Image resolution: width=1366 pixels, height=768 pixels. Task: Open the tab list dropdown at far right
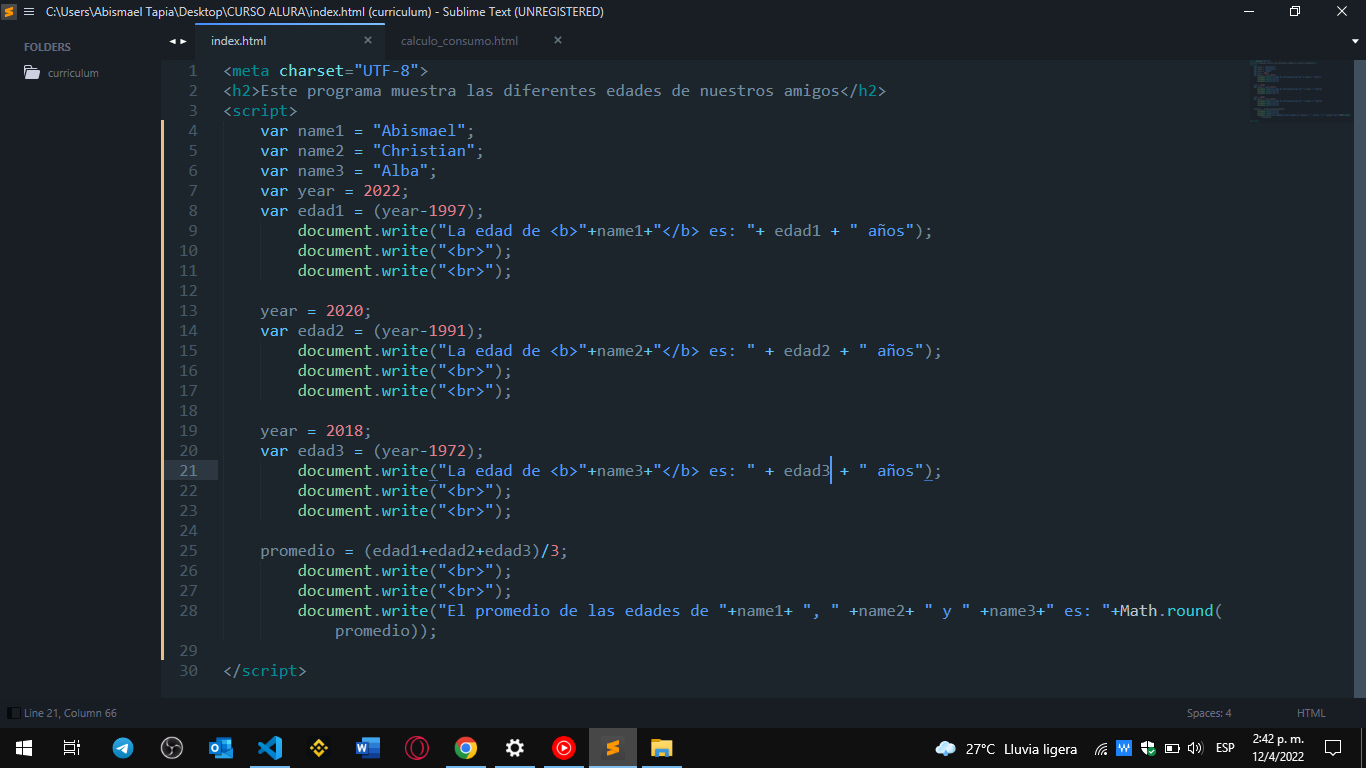coord(1356,41)
